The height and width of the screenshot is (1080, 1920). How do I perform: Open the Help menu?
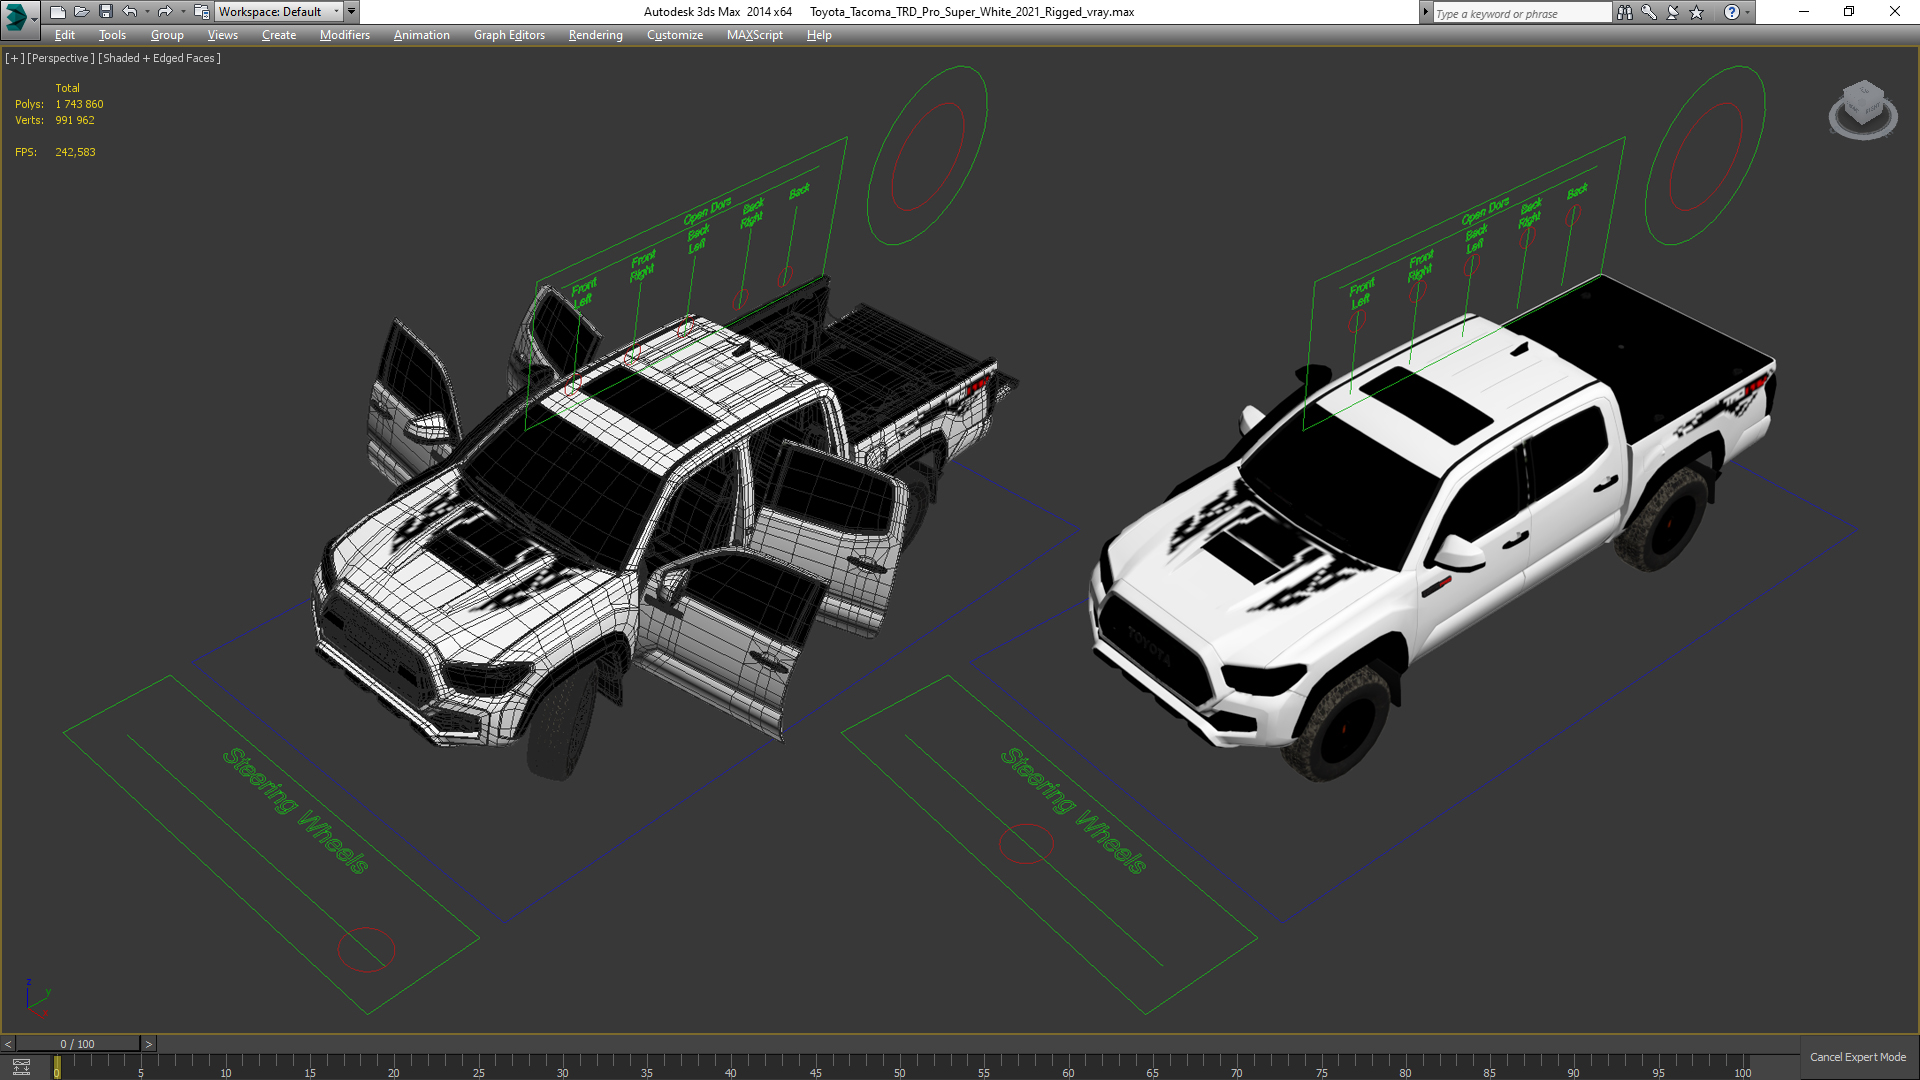tap(819, 35)
